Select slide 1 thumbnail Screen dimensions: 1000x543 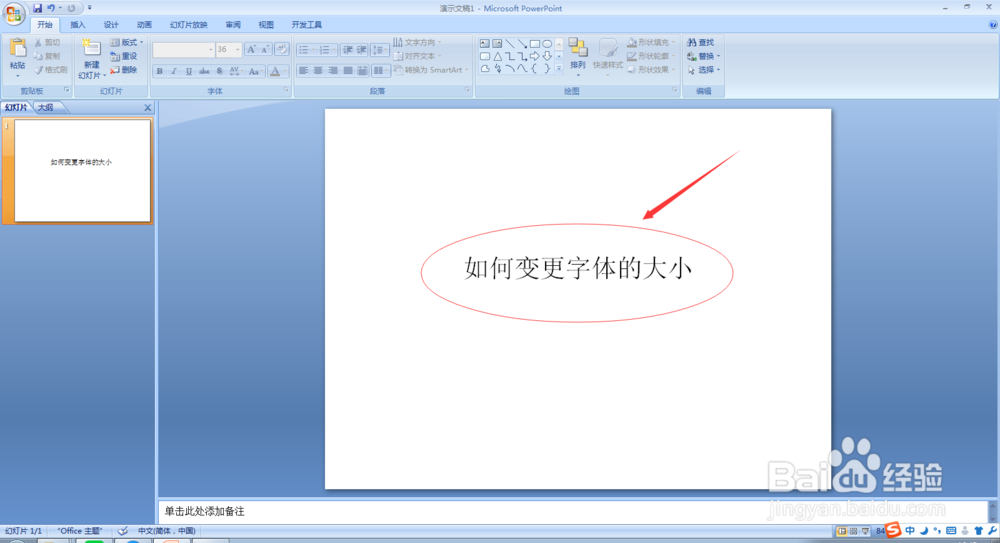(x=82, y=171)
